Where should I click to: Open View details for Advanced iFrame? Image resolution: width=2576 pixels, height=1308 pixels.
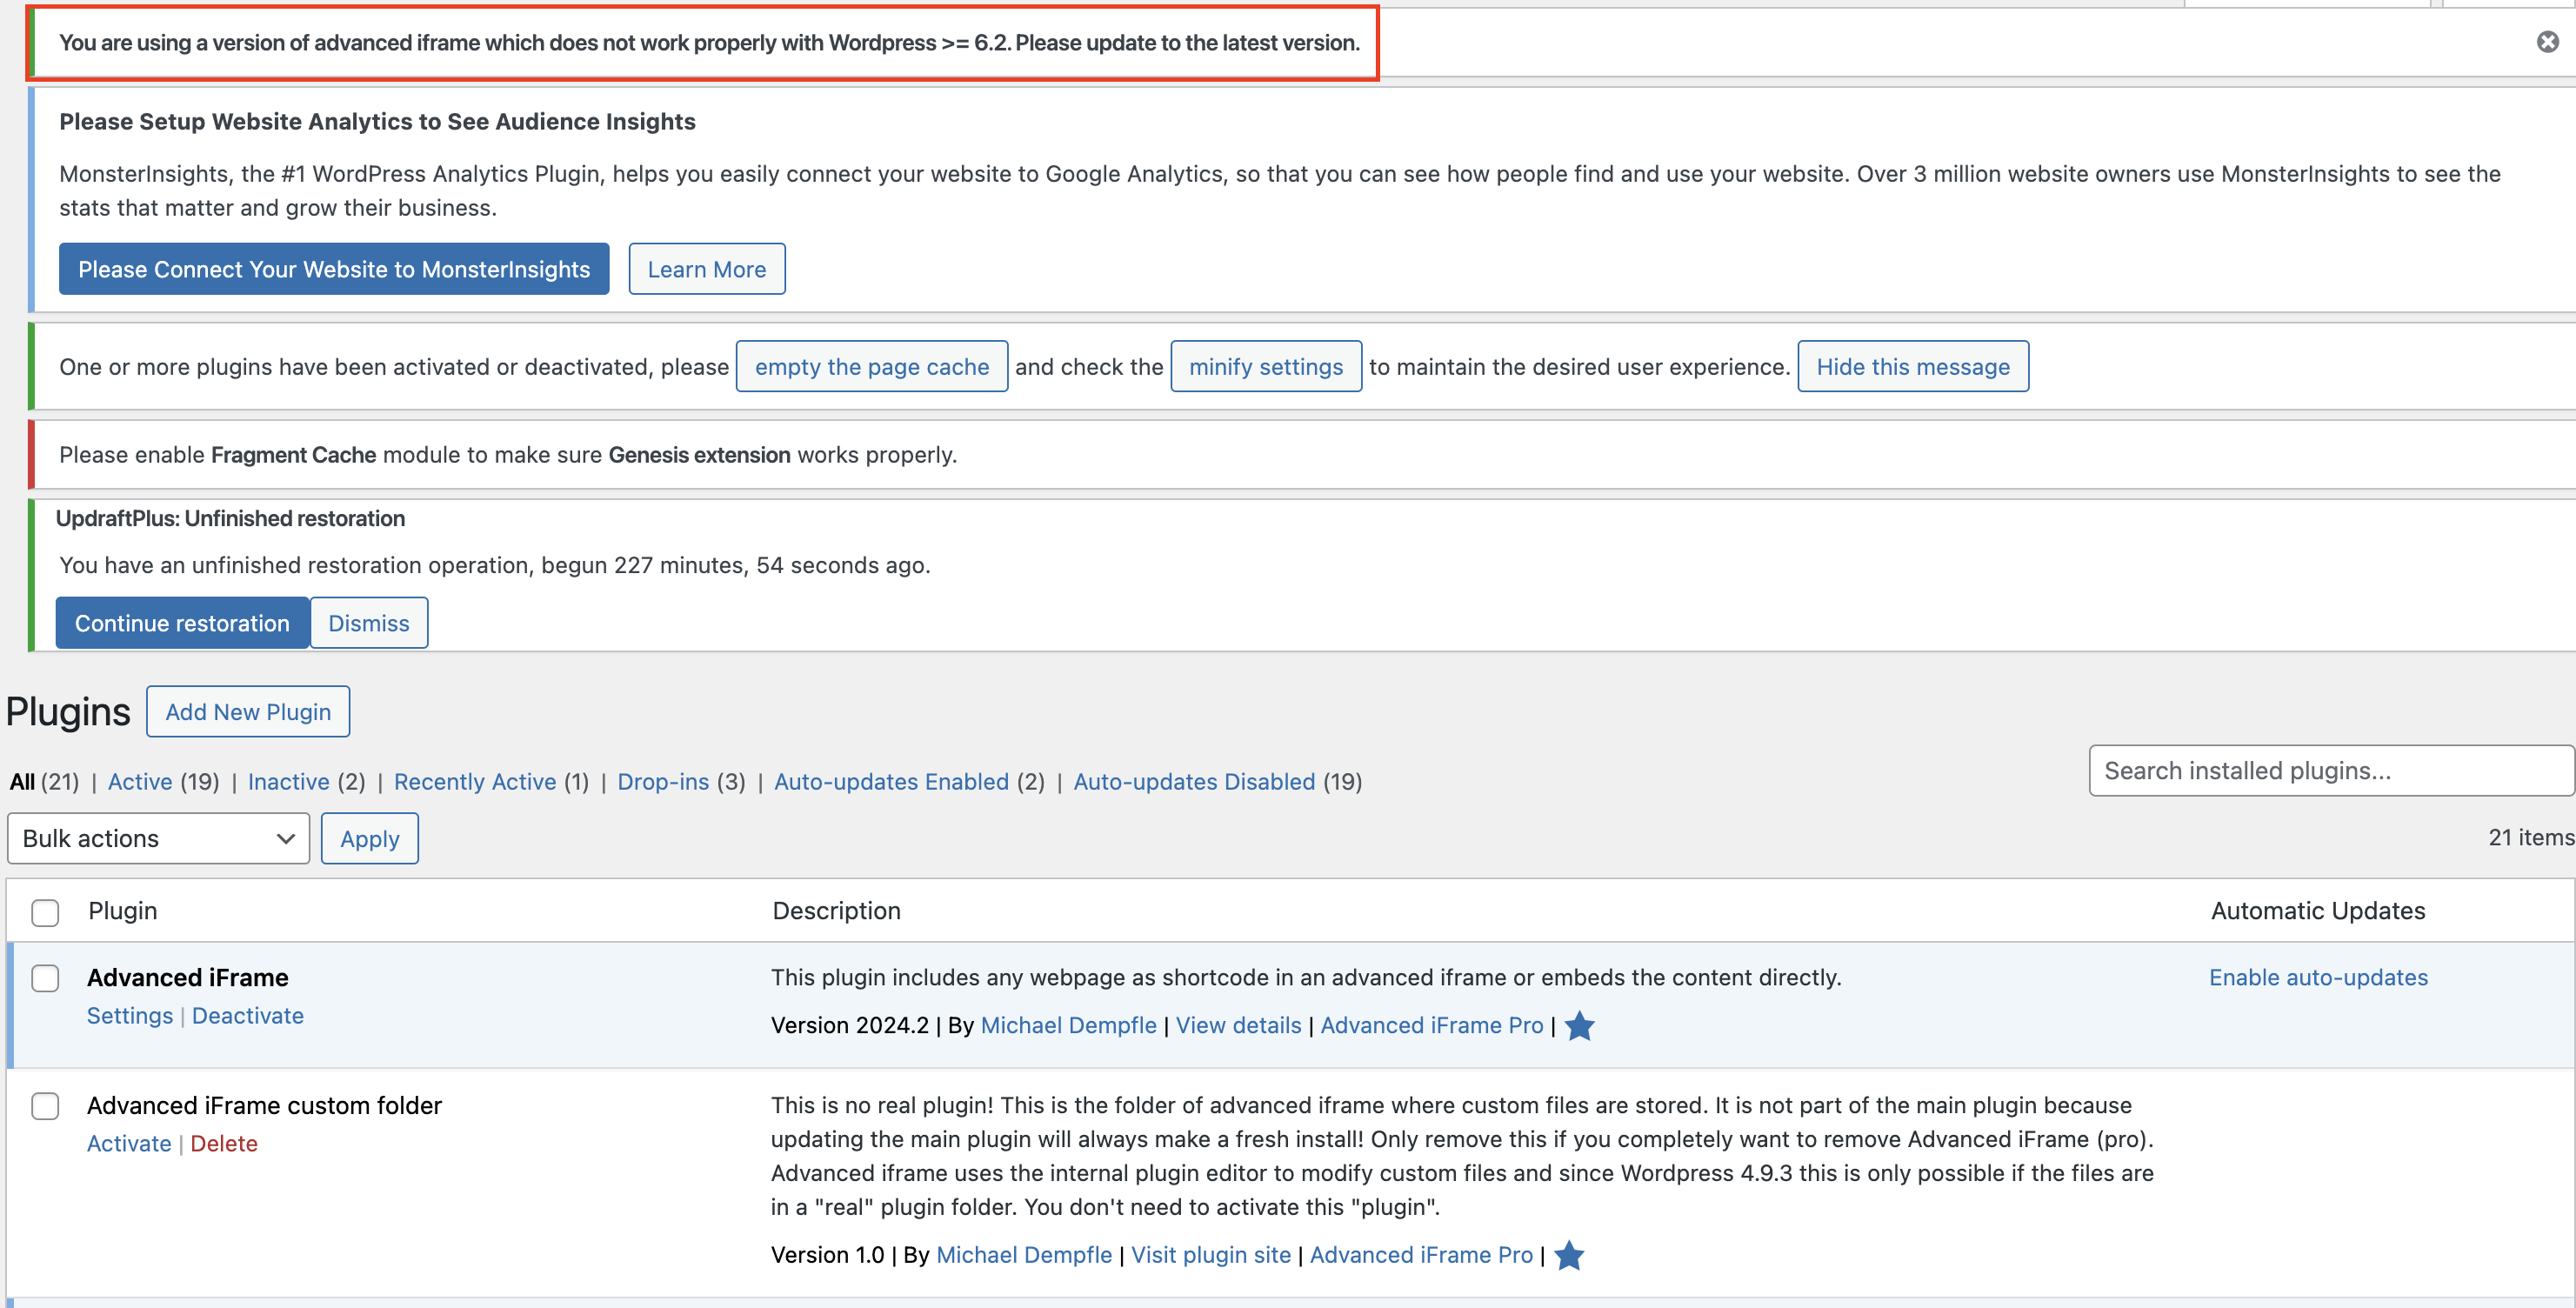(1238, 1026)
